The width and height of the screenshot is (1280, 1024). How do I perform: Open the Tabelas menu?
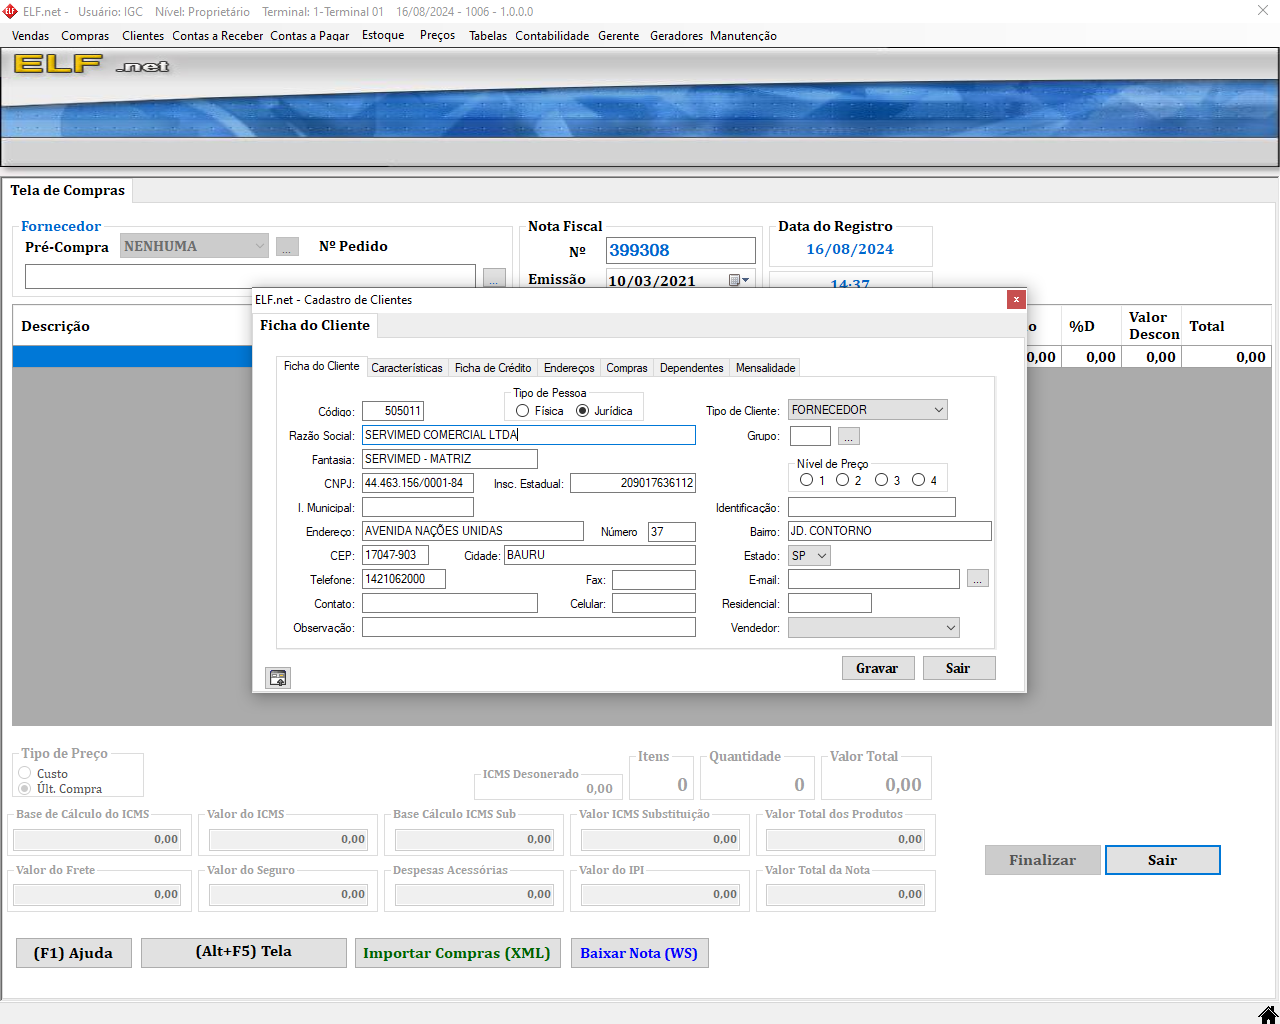tap(488, 35)
